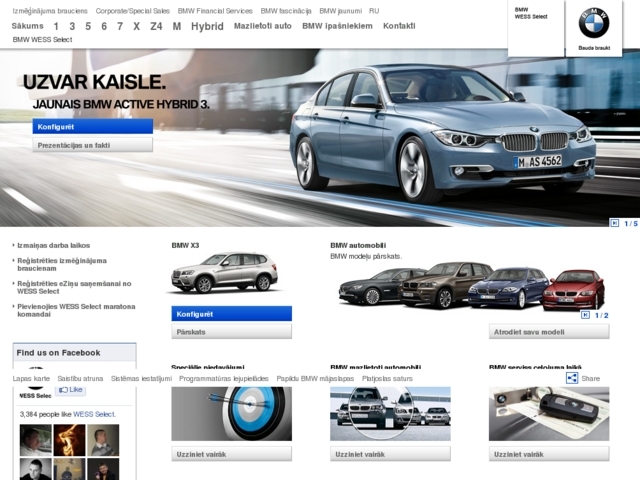Screen dimensions: 640x480
Task: Click the Share text link
Action: click(591, 378)
